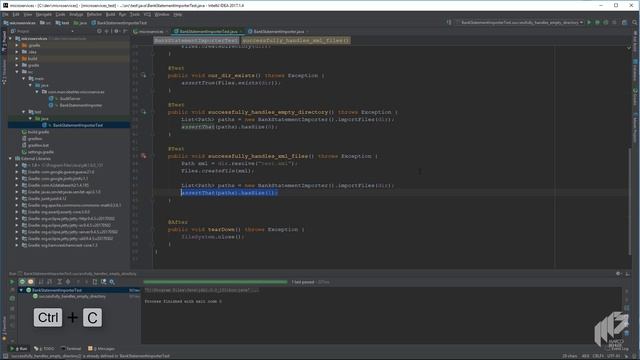Run the selected test configuration
Screen dimensions: 640x360
coord(589,22)
